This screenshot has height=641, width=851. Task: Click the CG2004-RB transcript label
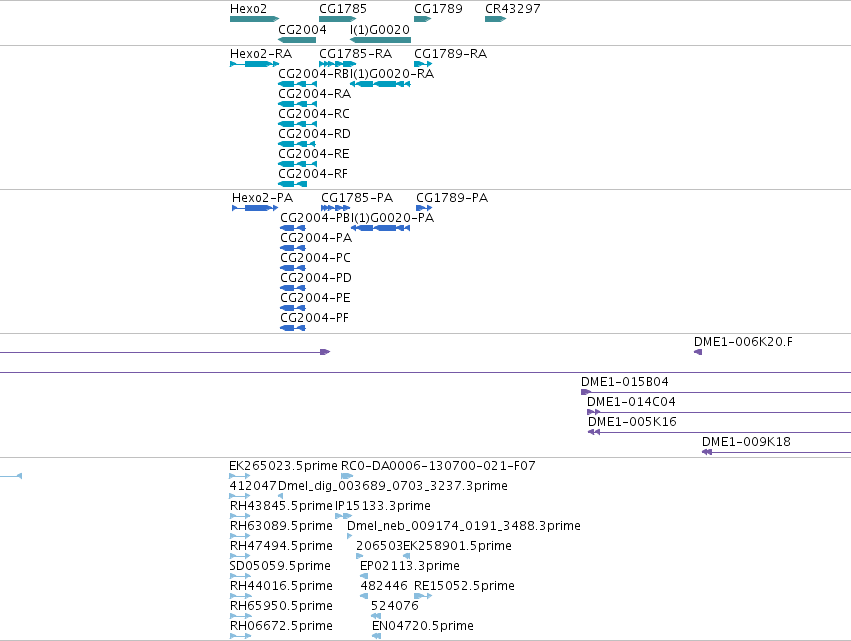pyautogui.click(x=314, y=74)
